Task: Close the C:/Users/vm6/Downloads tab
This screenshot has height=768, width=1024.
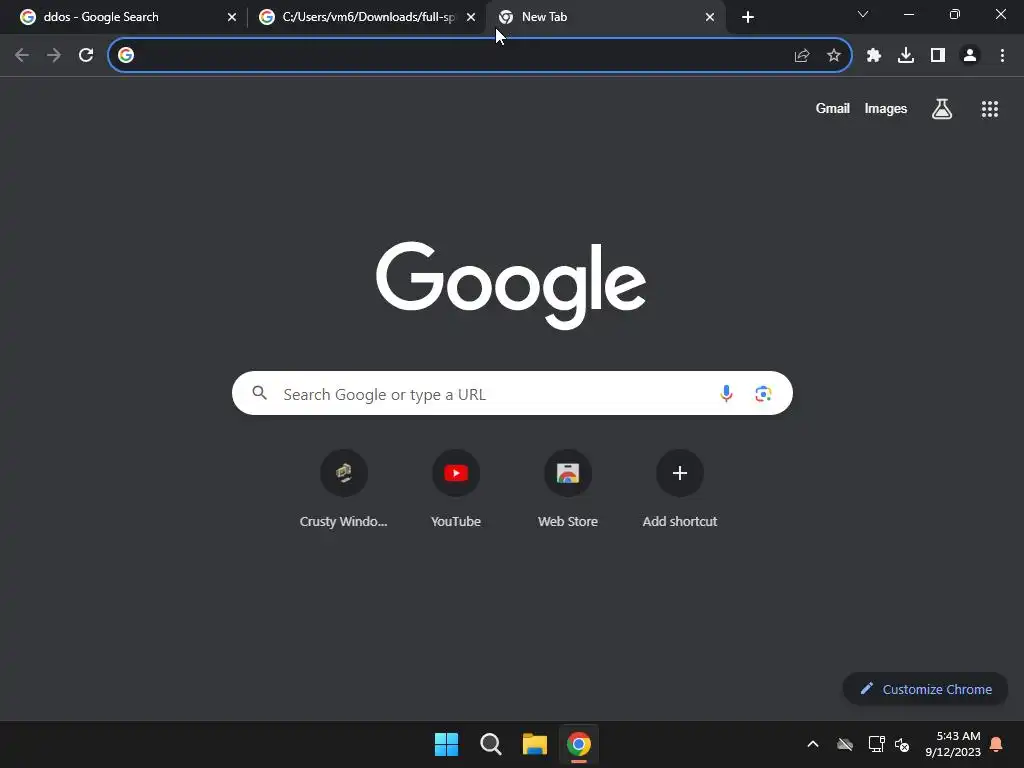Action: tap(471, 18)
